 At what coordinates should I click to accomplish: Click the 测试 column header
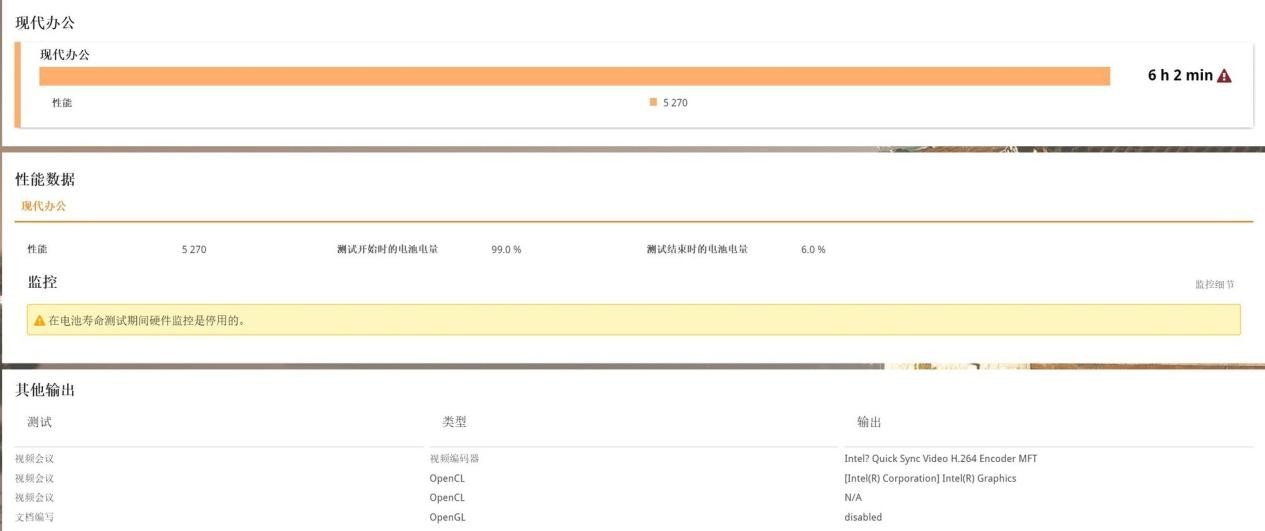pos(39,422)
